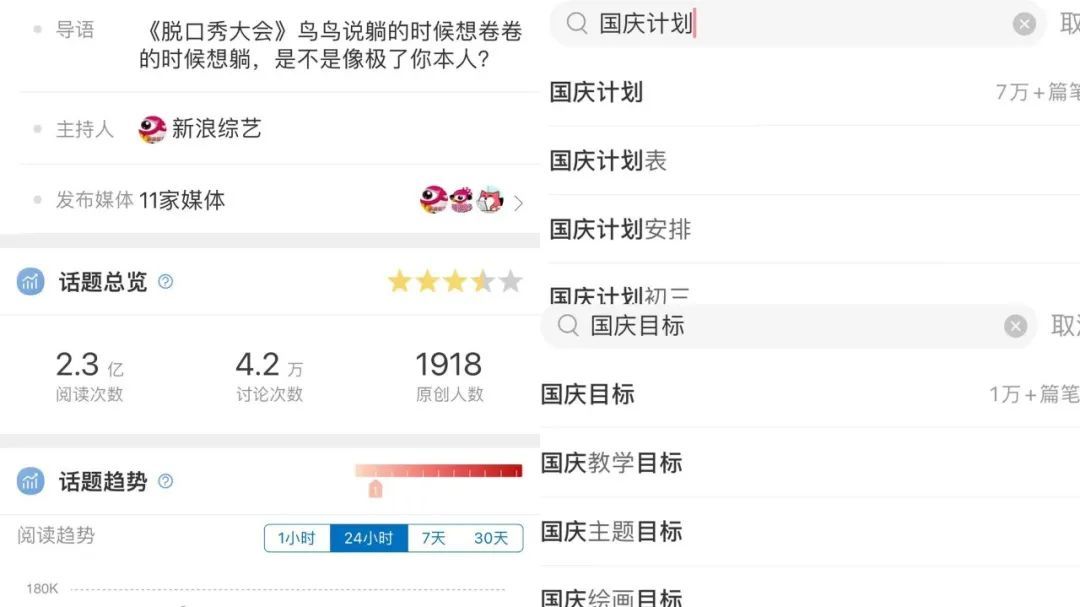The width and height of the screenshot is (1080, 607).
Task: Select the 1小时 trend range
Action: tap(297, 538)
